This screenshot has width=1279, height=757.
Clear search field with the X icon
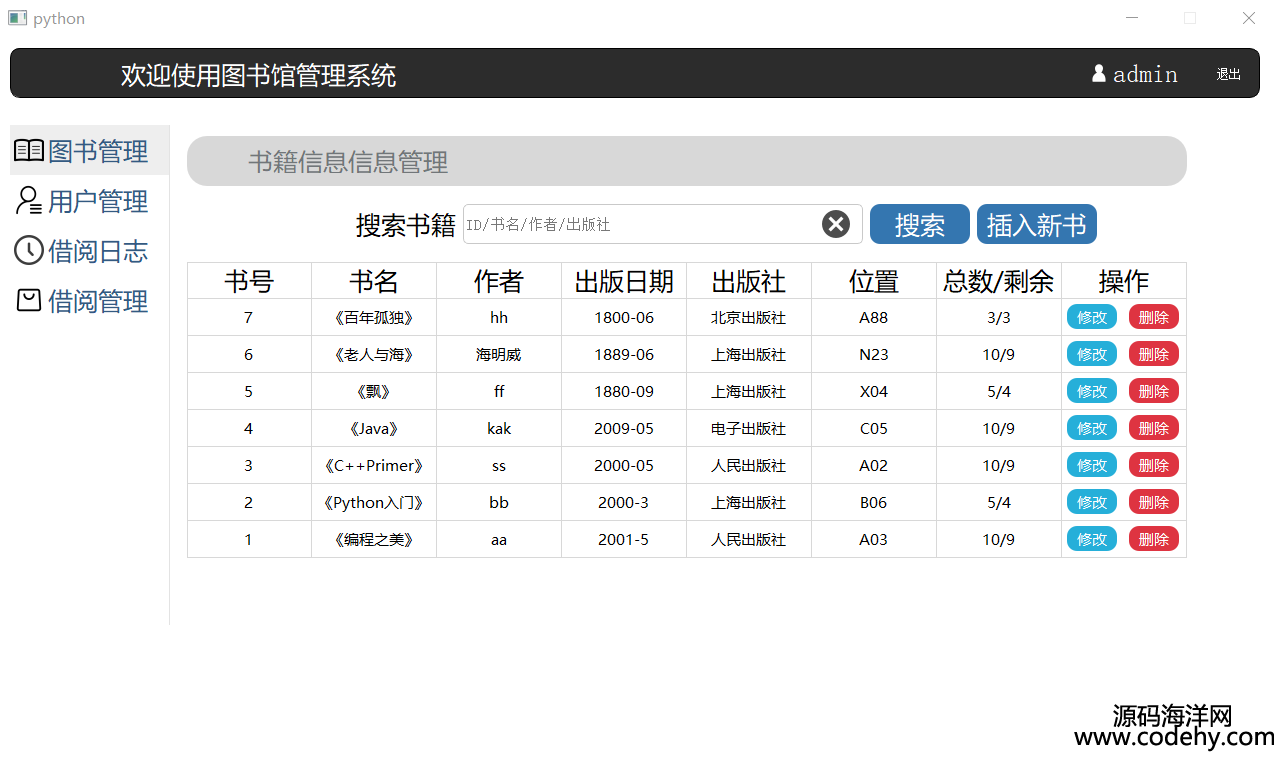836,224
